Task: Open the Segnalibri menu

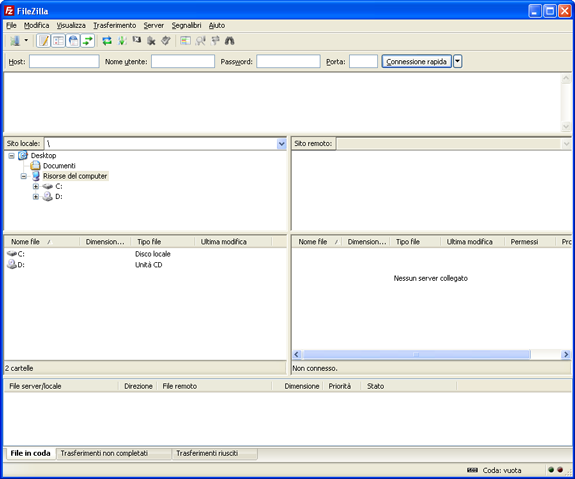Action: pos(186,25)
